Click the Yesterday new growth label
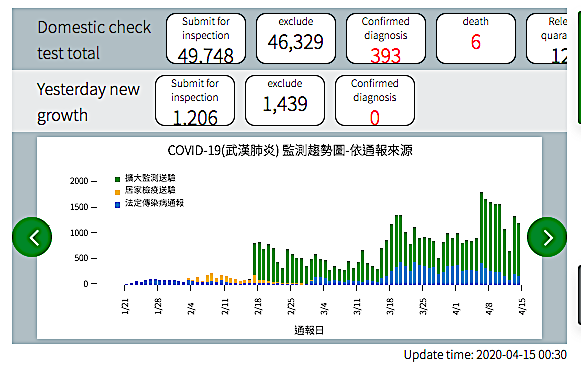The height and width of the screenshot is (367, 581). pyautogui.click(x=88, y=102)
